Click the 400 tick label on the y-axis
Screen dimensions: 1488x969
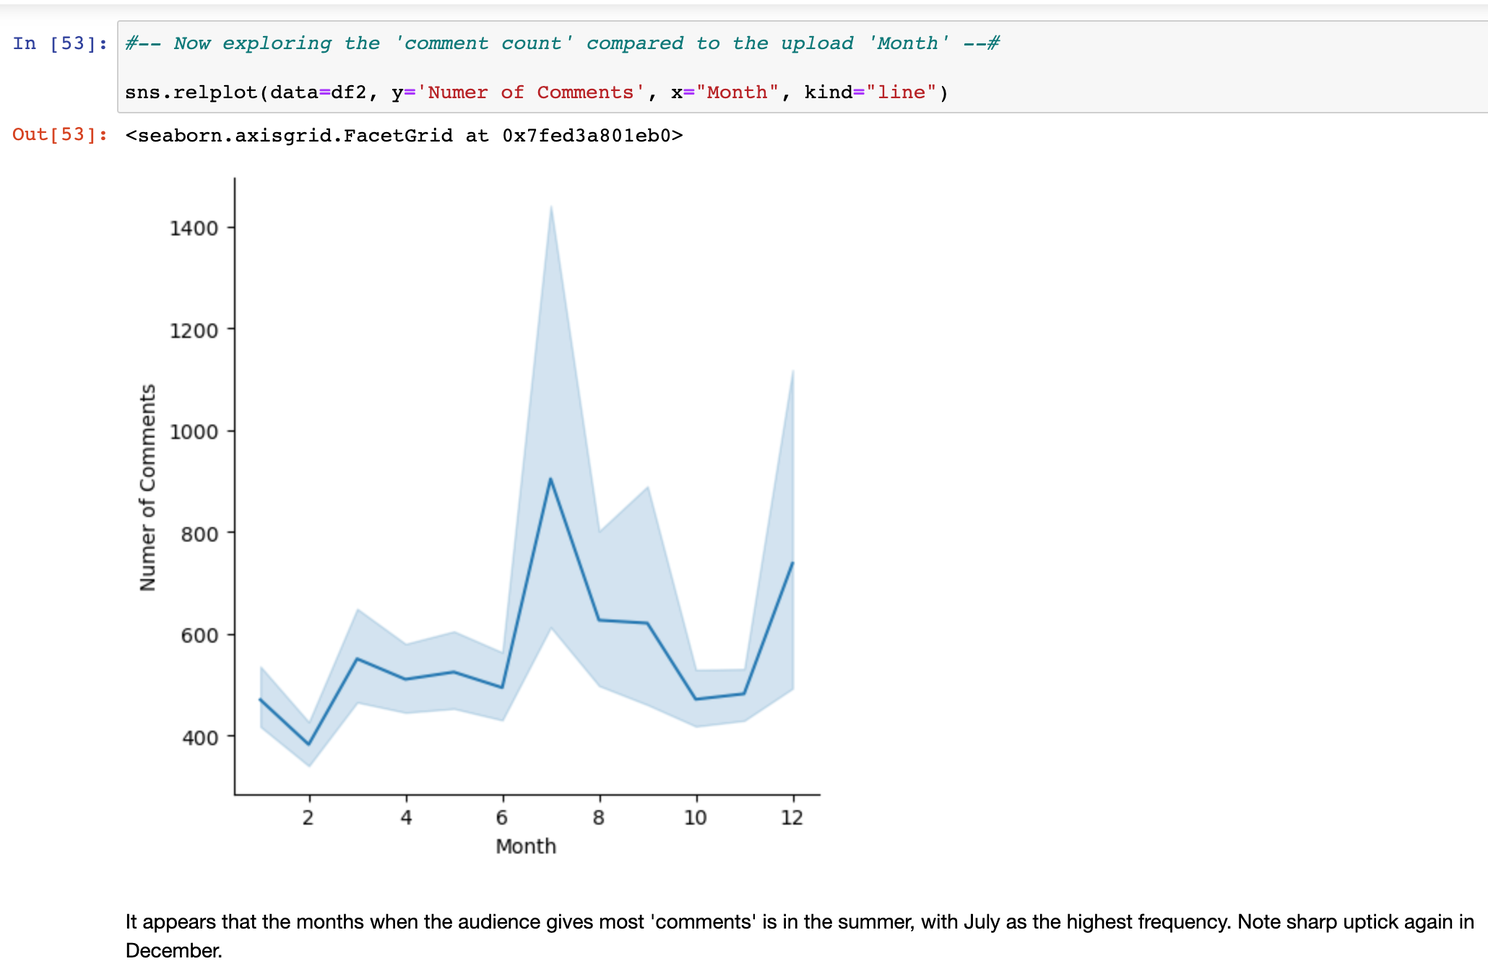pos(199,737)
